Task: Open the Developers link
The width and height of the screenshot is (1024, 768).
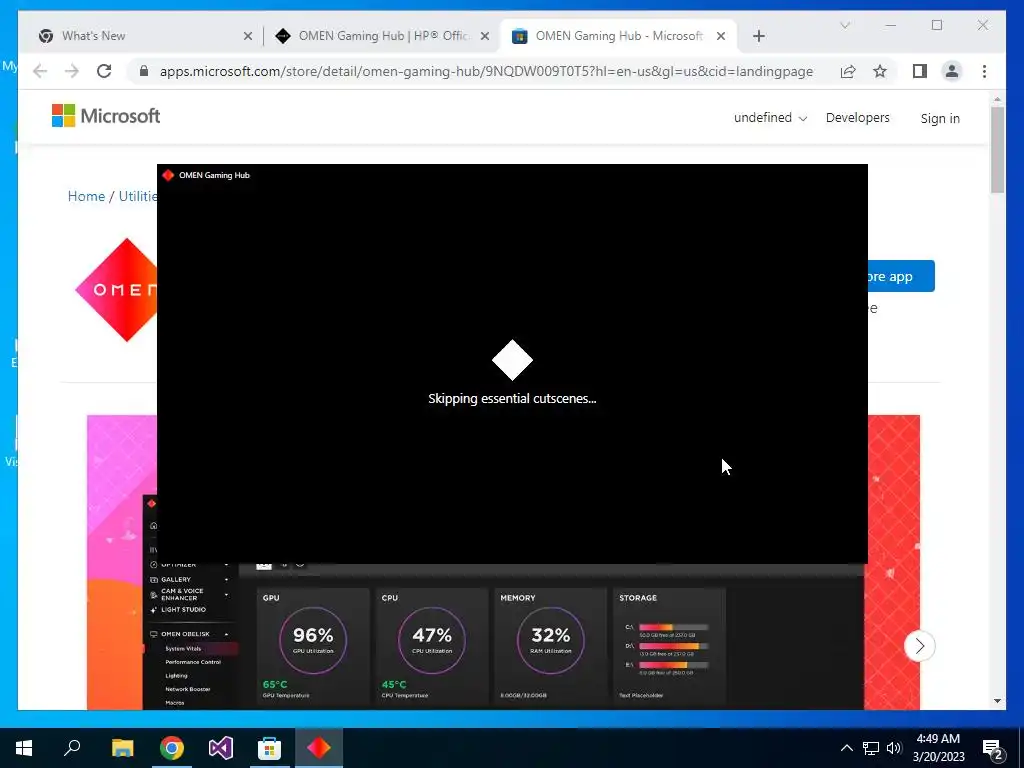Action: click(857, 118)
